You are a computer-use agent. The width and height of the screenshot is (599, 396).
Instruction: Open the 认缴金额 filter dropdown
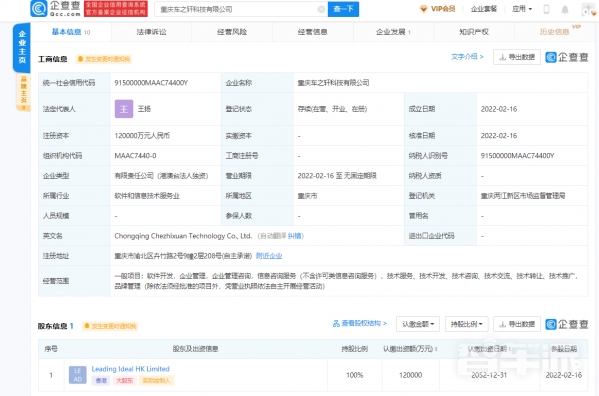click(x=418, y=324)
